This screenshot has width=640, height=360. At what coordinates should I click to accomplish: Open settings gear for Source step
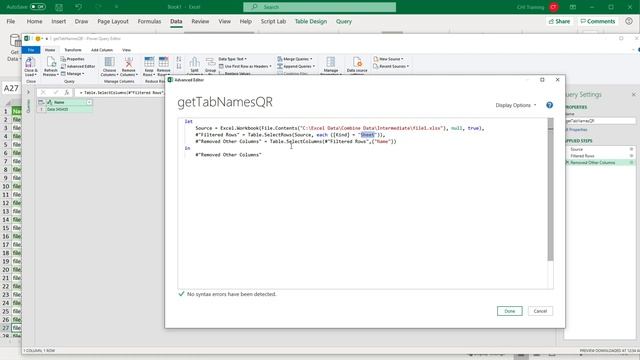pyautogui.click(x=631, y=149)
